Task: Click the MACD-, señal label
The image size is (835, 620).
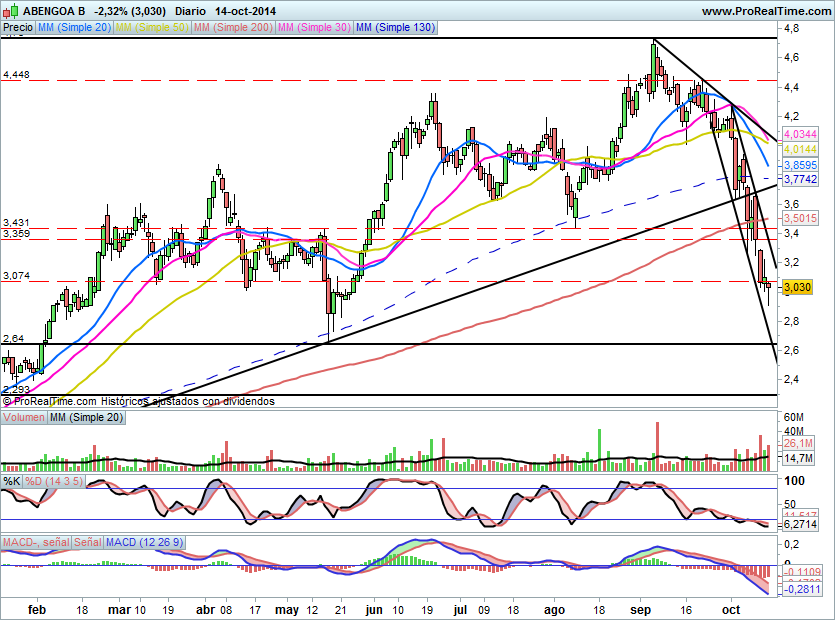Action: click(36, 542)
